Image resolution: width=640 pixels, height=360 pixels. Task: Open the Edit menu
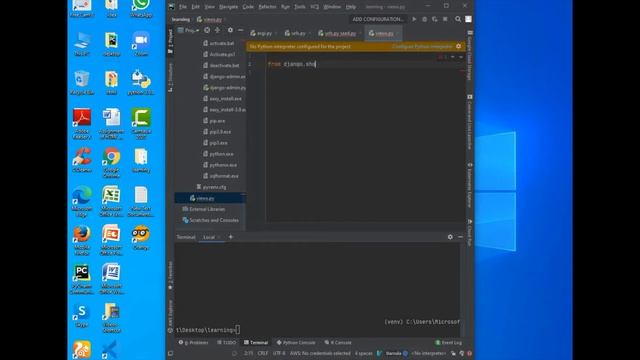[x=196, y=7]
